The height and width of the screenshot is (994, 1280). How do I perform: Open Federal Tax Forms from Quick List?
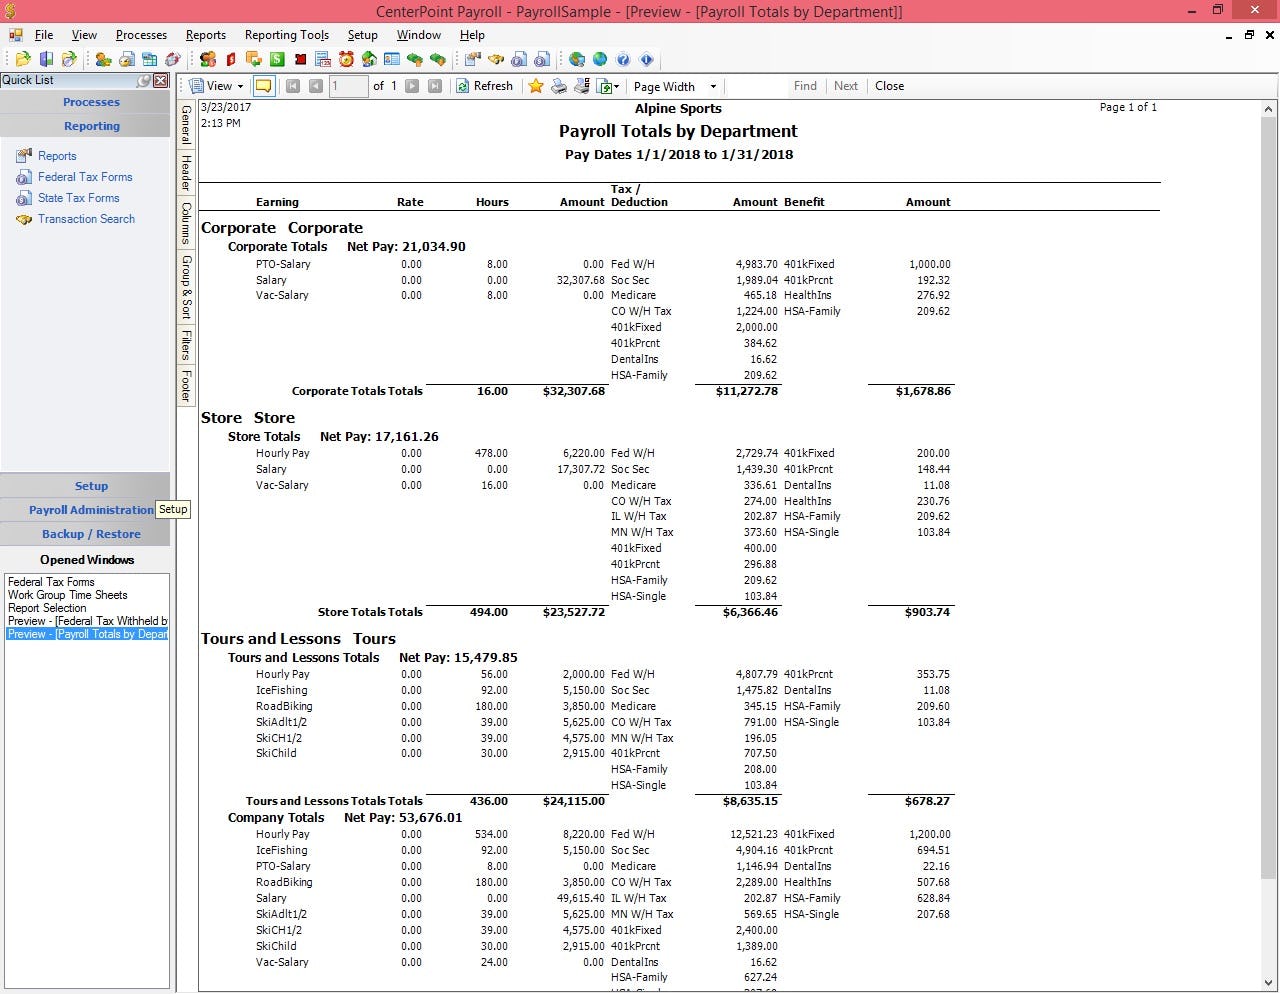pos(88,177)
